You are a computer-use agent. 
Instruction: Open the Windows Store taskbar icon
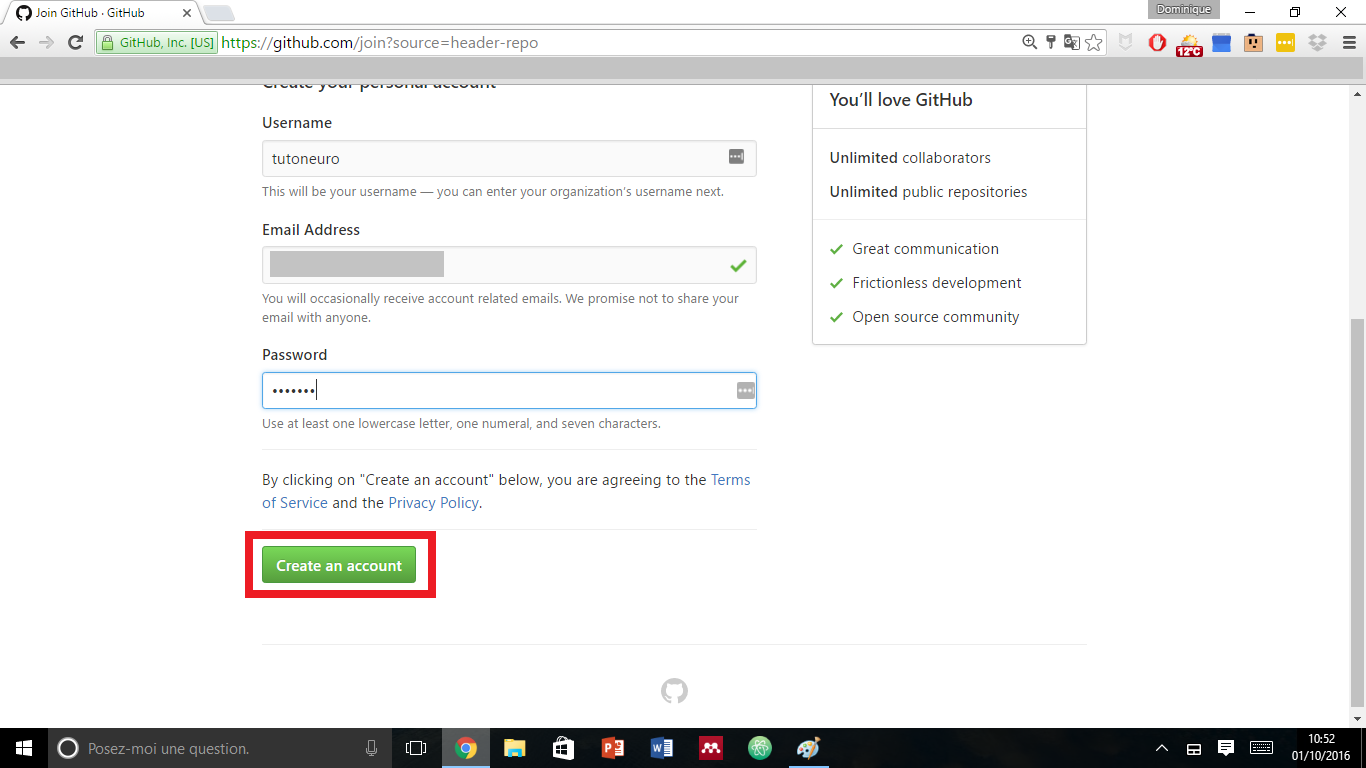(x=564, y=748)
